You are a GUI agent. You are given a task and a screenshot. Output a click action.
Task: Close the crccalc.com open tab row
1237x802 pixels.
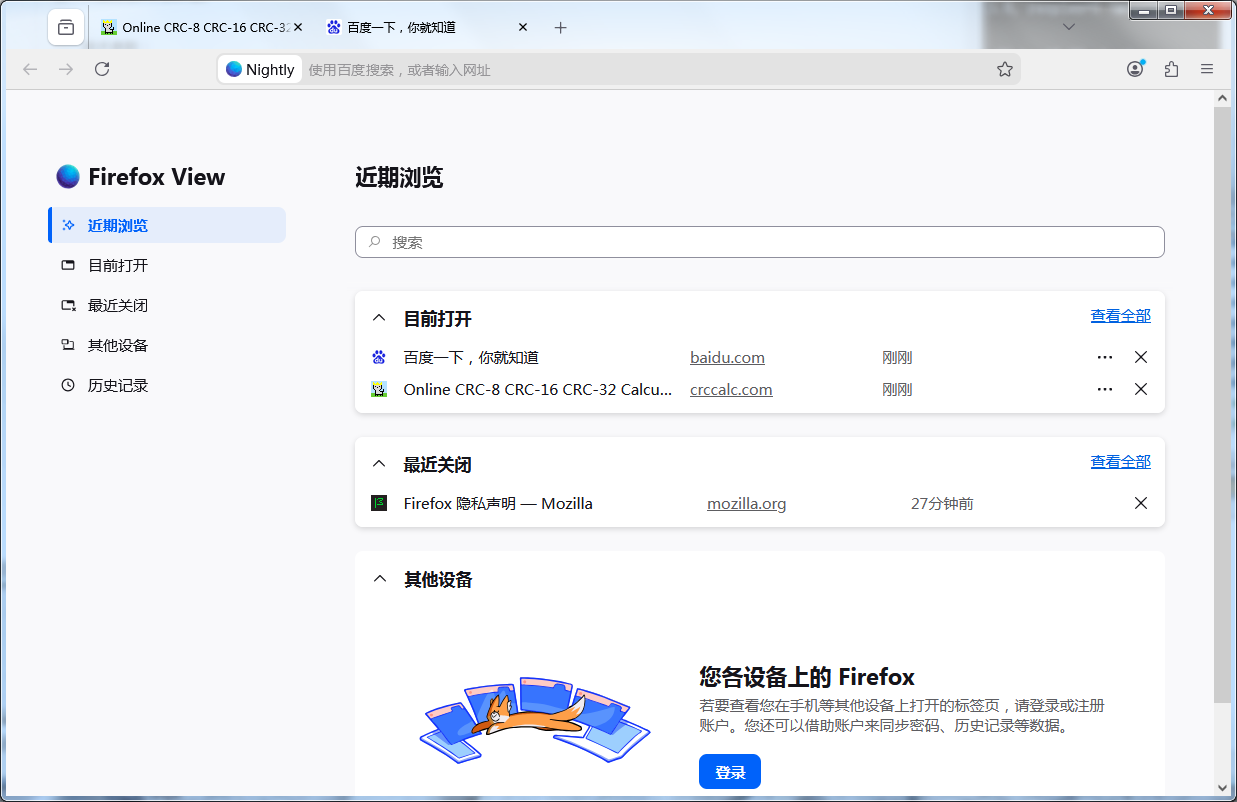click(1141, 390)
